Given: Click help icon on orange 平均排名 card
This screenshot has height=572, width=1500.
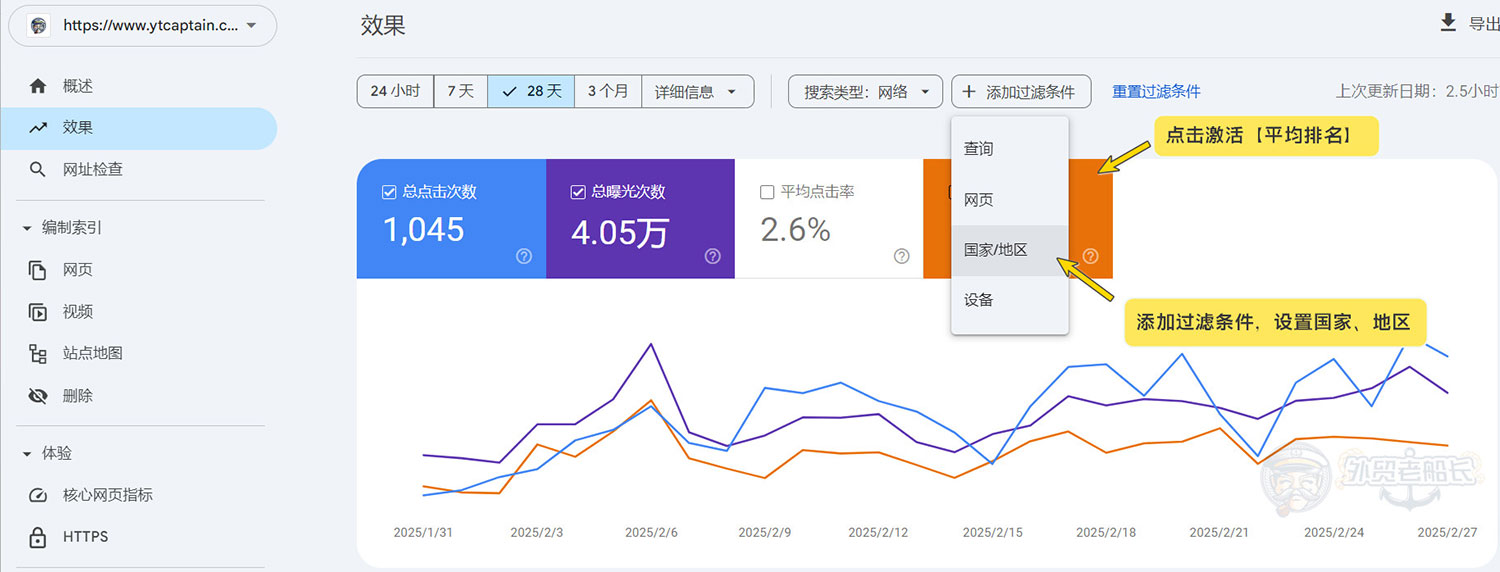Looking at the screenshot, I should pyautogui.click(x=1091, y=256).
